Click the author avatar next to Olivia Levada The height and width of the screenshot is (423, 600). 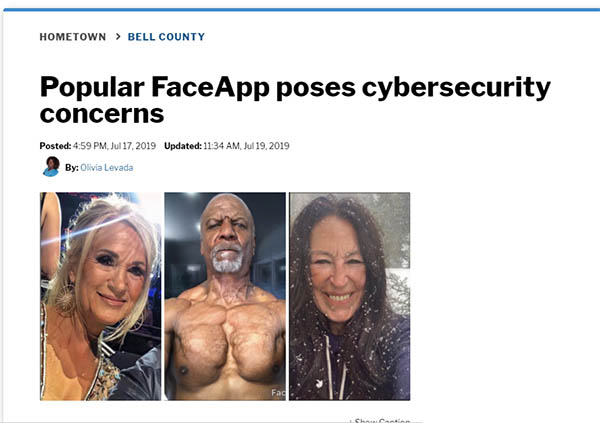click(51, 167)
